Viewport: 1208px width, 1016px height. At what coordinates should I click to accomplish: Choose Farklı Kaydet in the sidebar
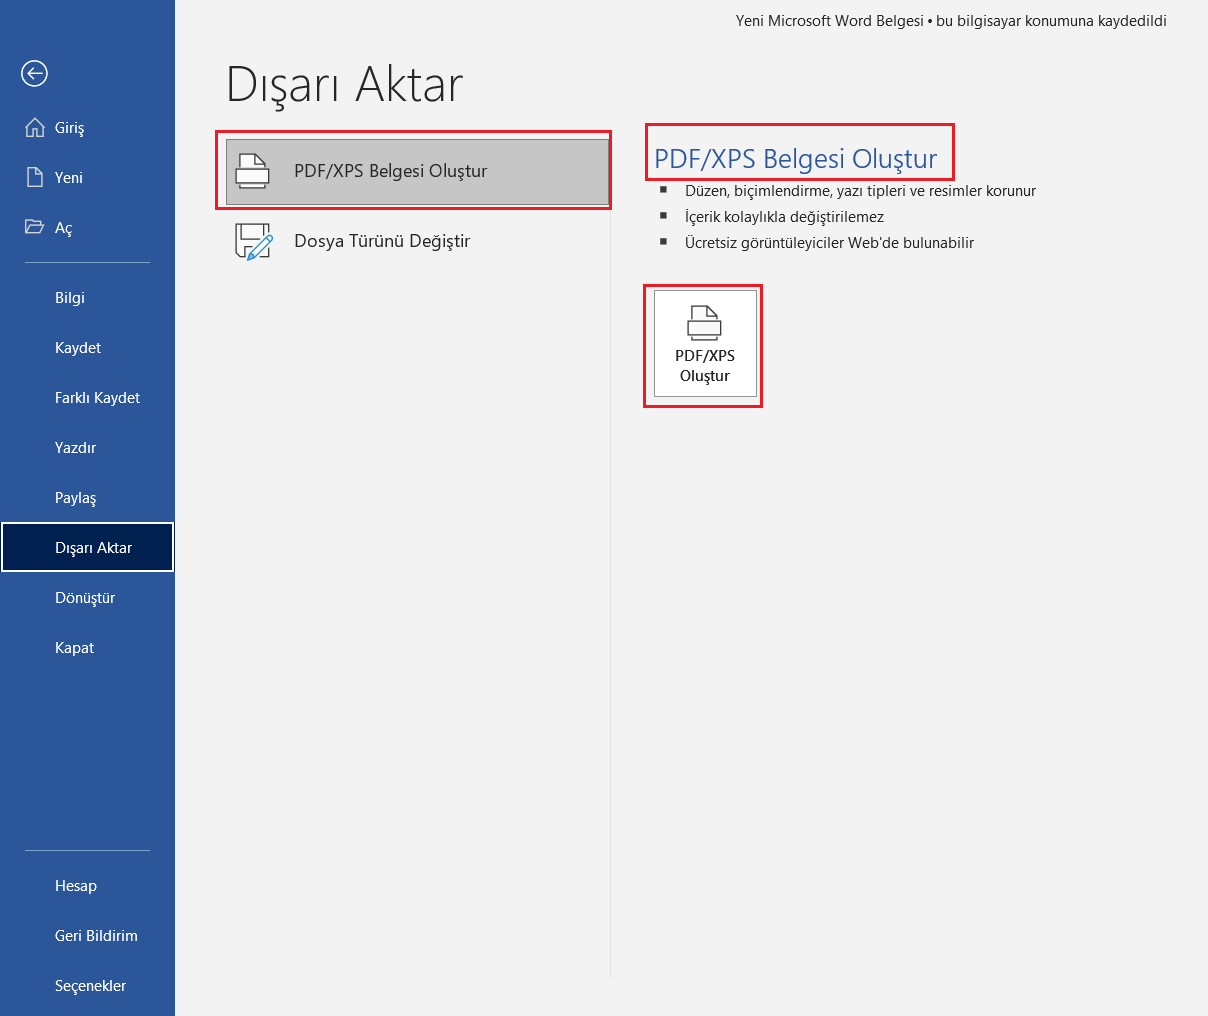click(87, 398)
